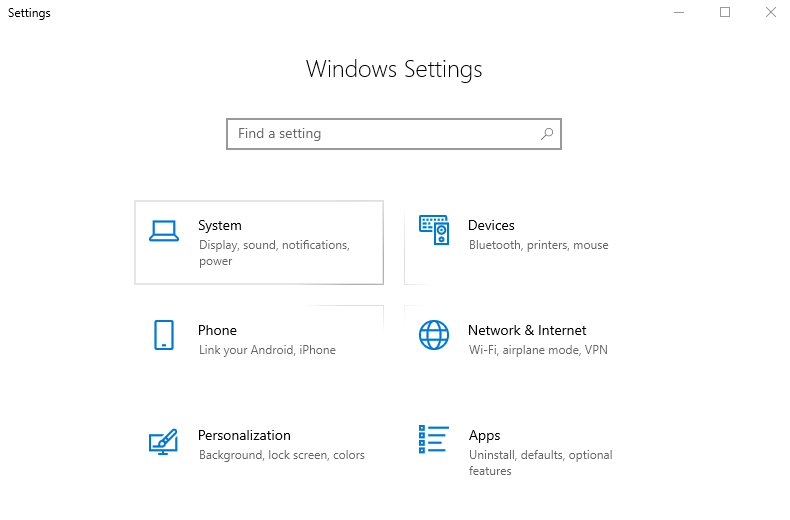This screenshot has width=790, height=520.
Task: Select the Phone category label
Action: (217, 330)
